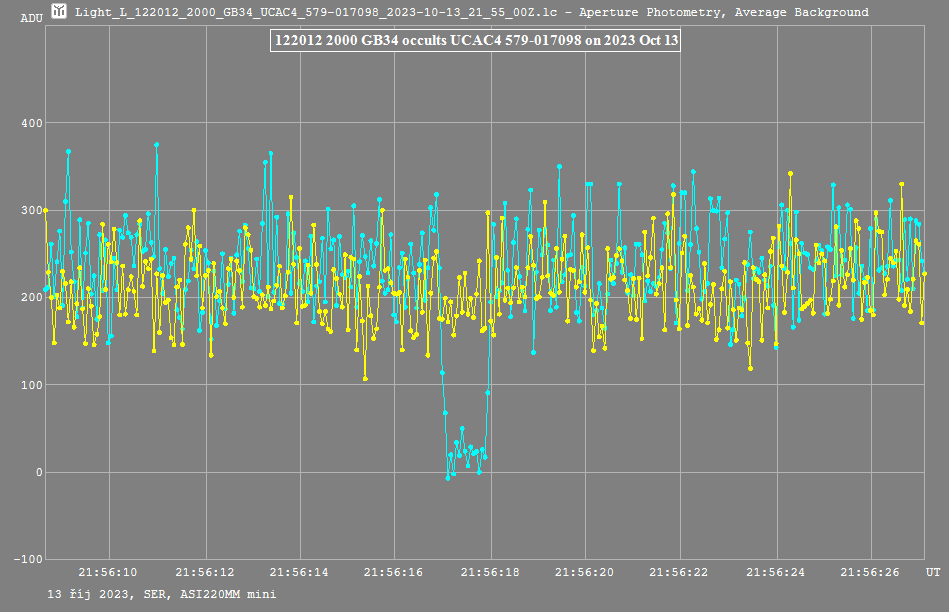The image size is (949, 612).
Task: Click the 0 value on the vertical axis
Action: click(x=39, y=472)
